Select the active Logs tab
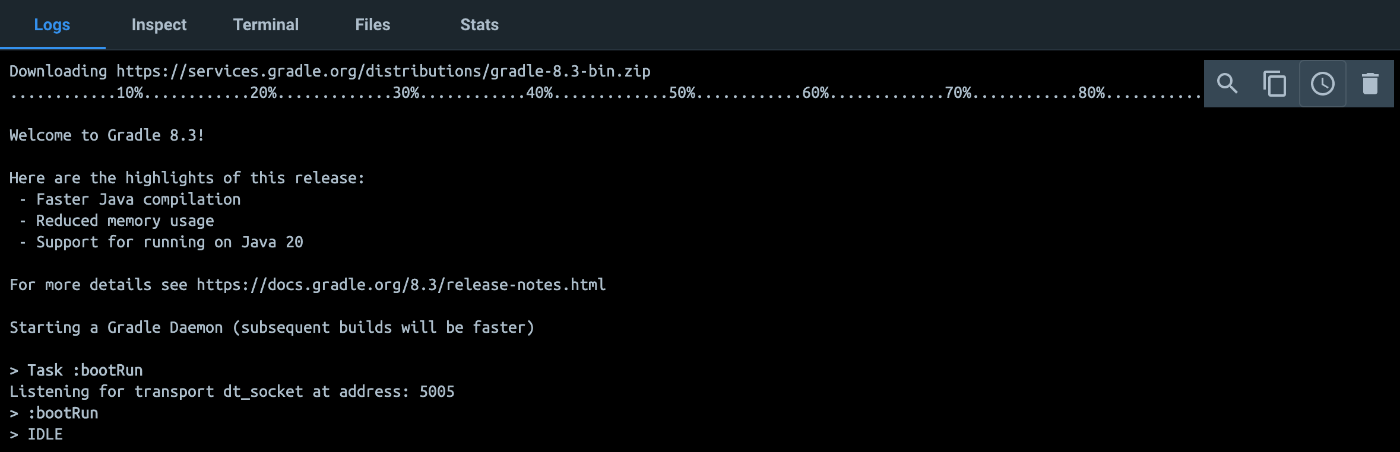 point(52,24)
